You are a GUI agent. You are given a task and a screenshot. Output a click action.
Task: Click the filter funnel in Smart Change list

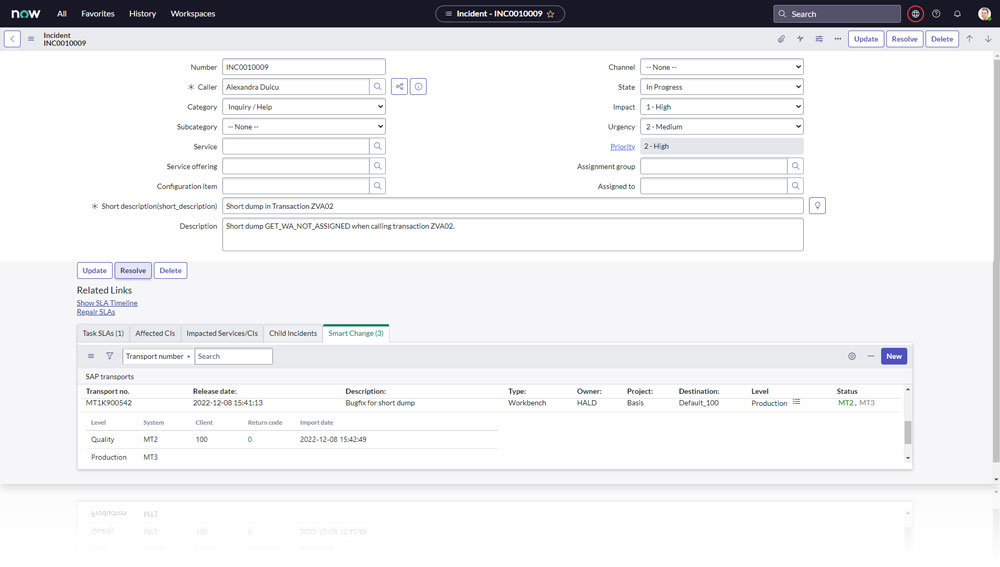[110, 356]
